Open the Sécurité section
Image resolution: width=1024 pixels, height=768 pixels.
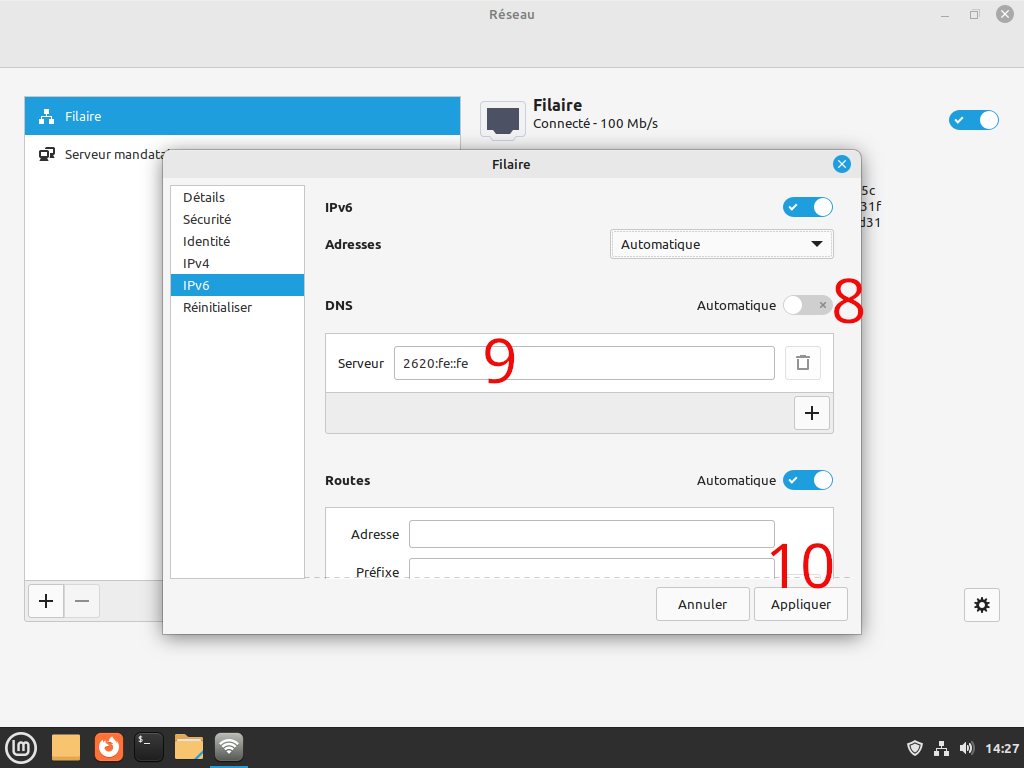click(207, 219)
